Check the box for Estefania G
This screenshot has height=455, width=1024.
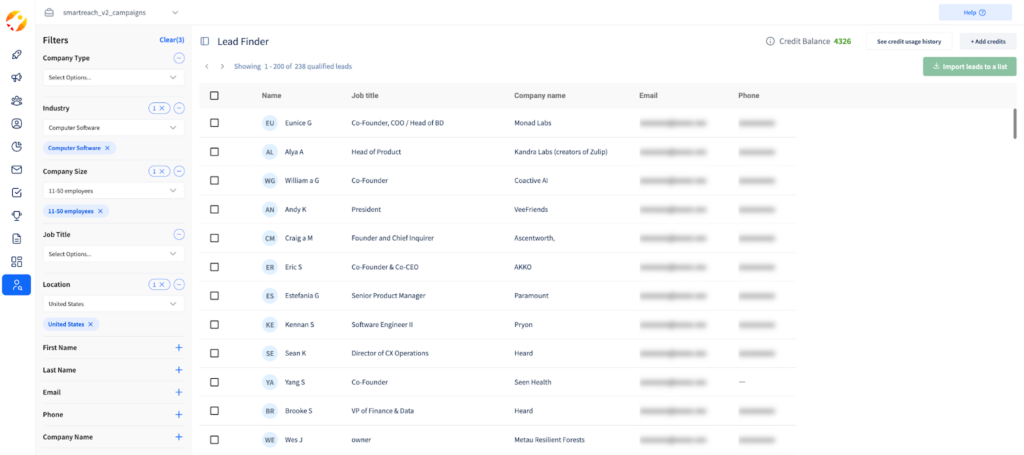[214, 296]
